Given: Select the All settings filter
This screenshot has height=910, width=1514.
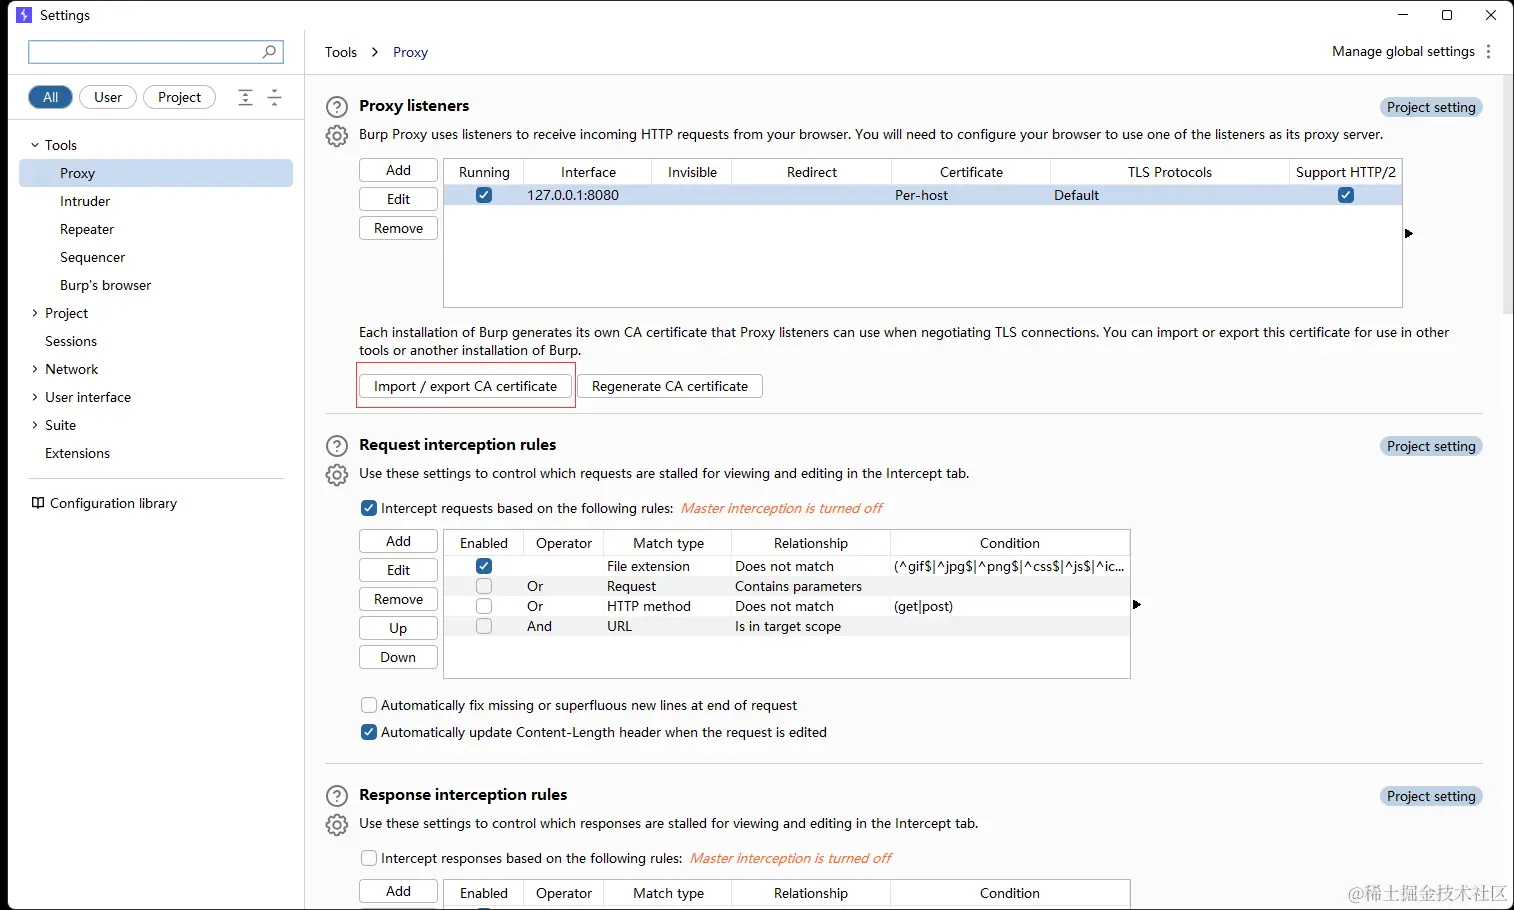Looking at the screenshot, I should (x=50, y=97).
